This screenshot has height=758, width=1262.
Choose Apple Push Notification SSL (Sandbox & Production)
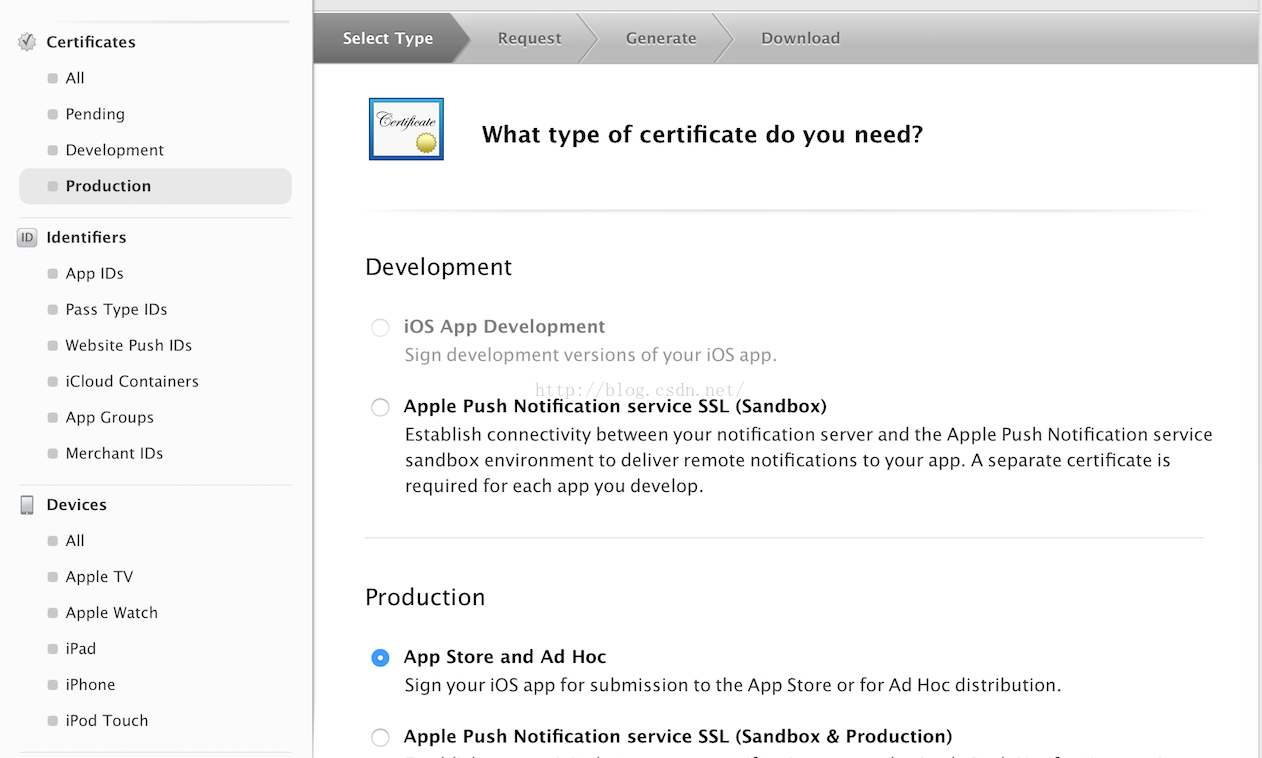coord(380,738)
